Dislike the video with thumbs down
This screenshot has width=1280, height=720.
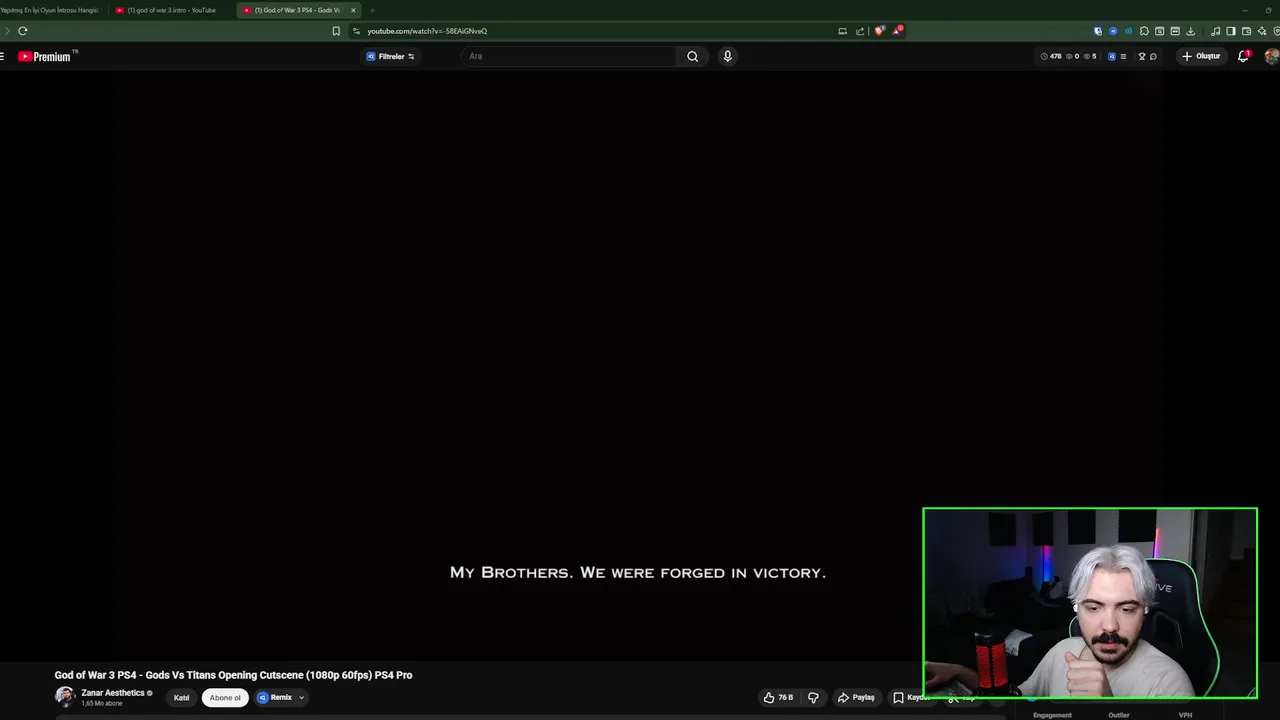pos(813,698)
